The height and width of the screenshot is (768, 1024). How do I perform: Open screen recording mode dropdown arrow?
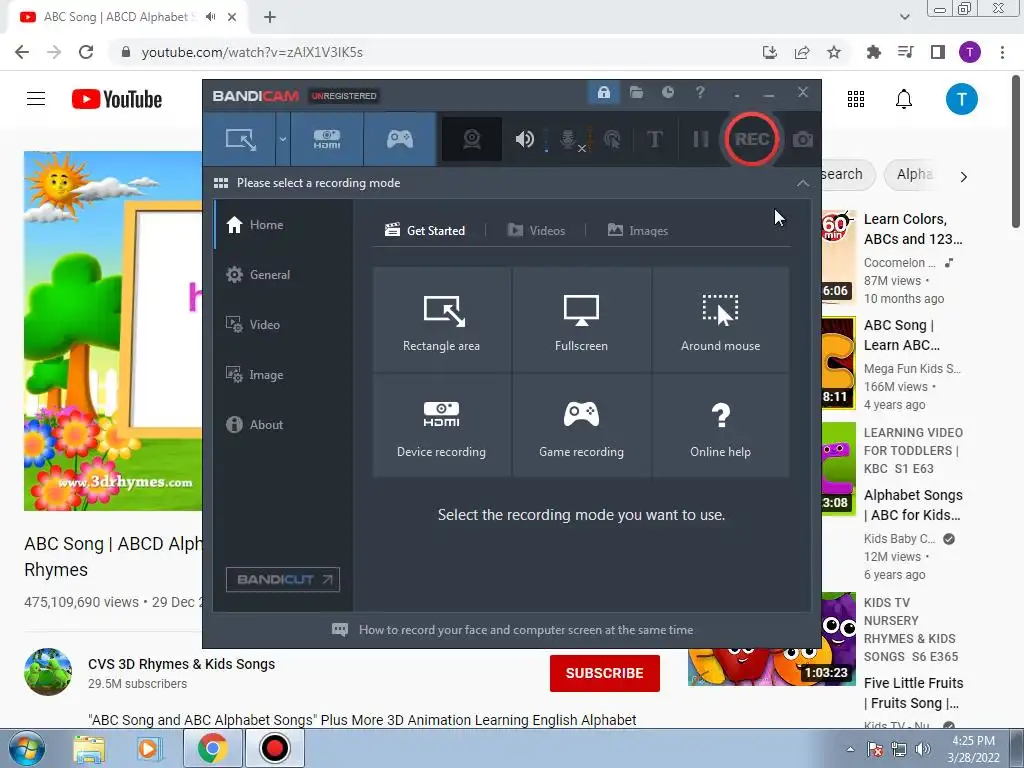[x=282, y=139]
